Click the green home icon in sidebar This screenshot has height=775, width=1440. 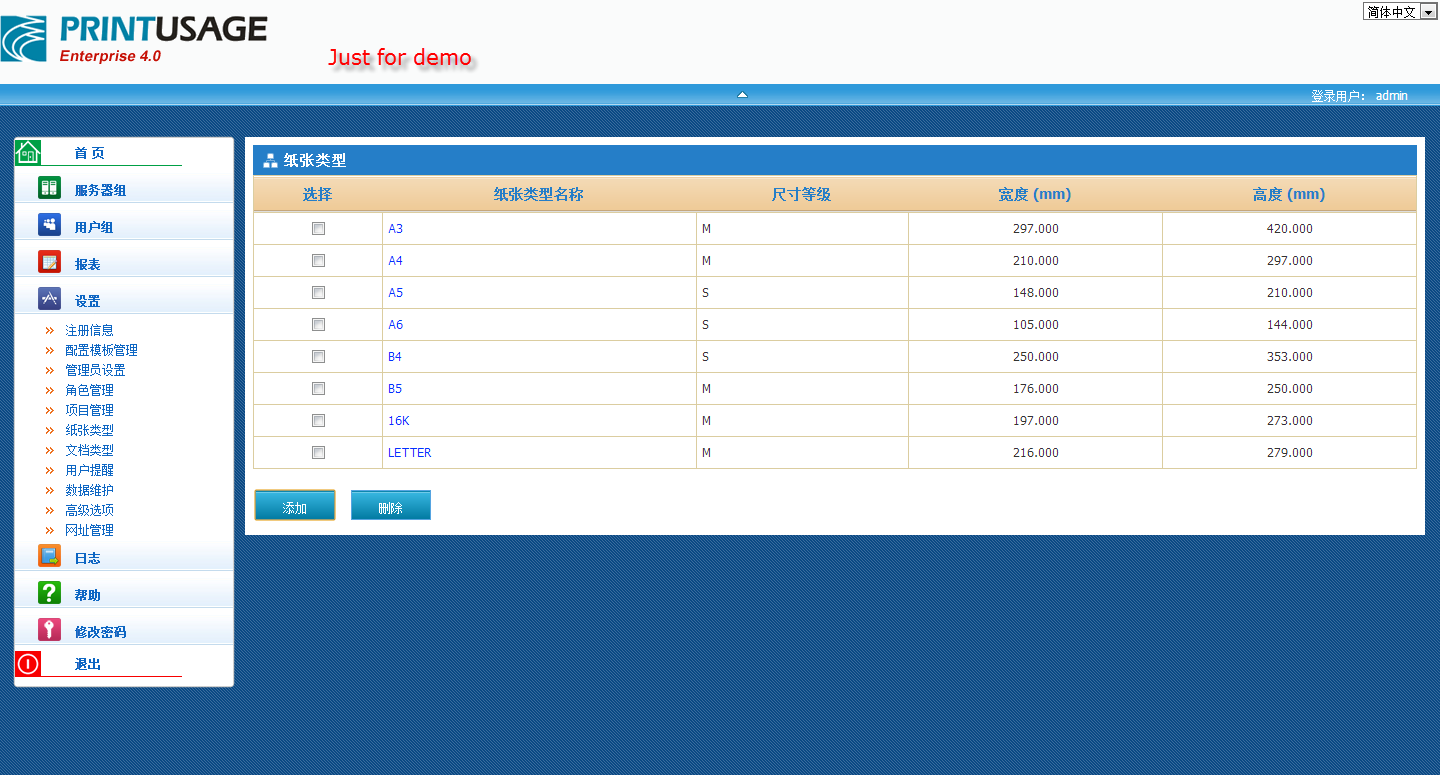pyautogui.click(x=28, y=152)
